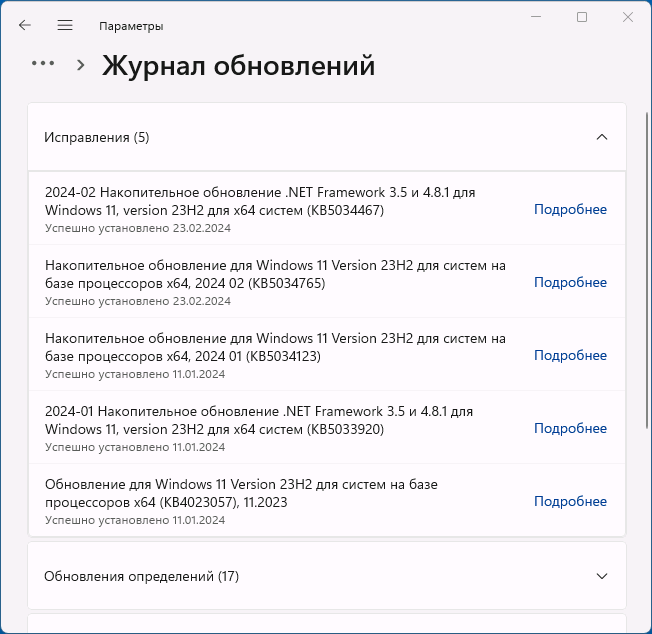Click install date under the KB4023057 update

coord(135,521)
